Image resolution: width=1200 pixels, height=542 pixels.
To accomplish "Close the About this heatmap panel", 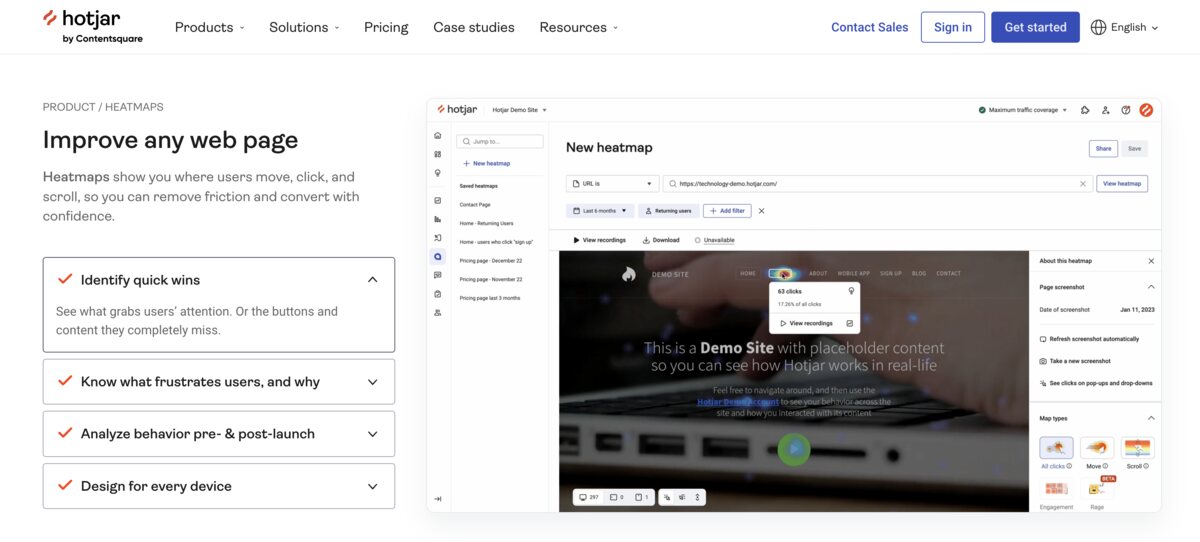I will click(1151, 261).
